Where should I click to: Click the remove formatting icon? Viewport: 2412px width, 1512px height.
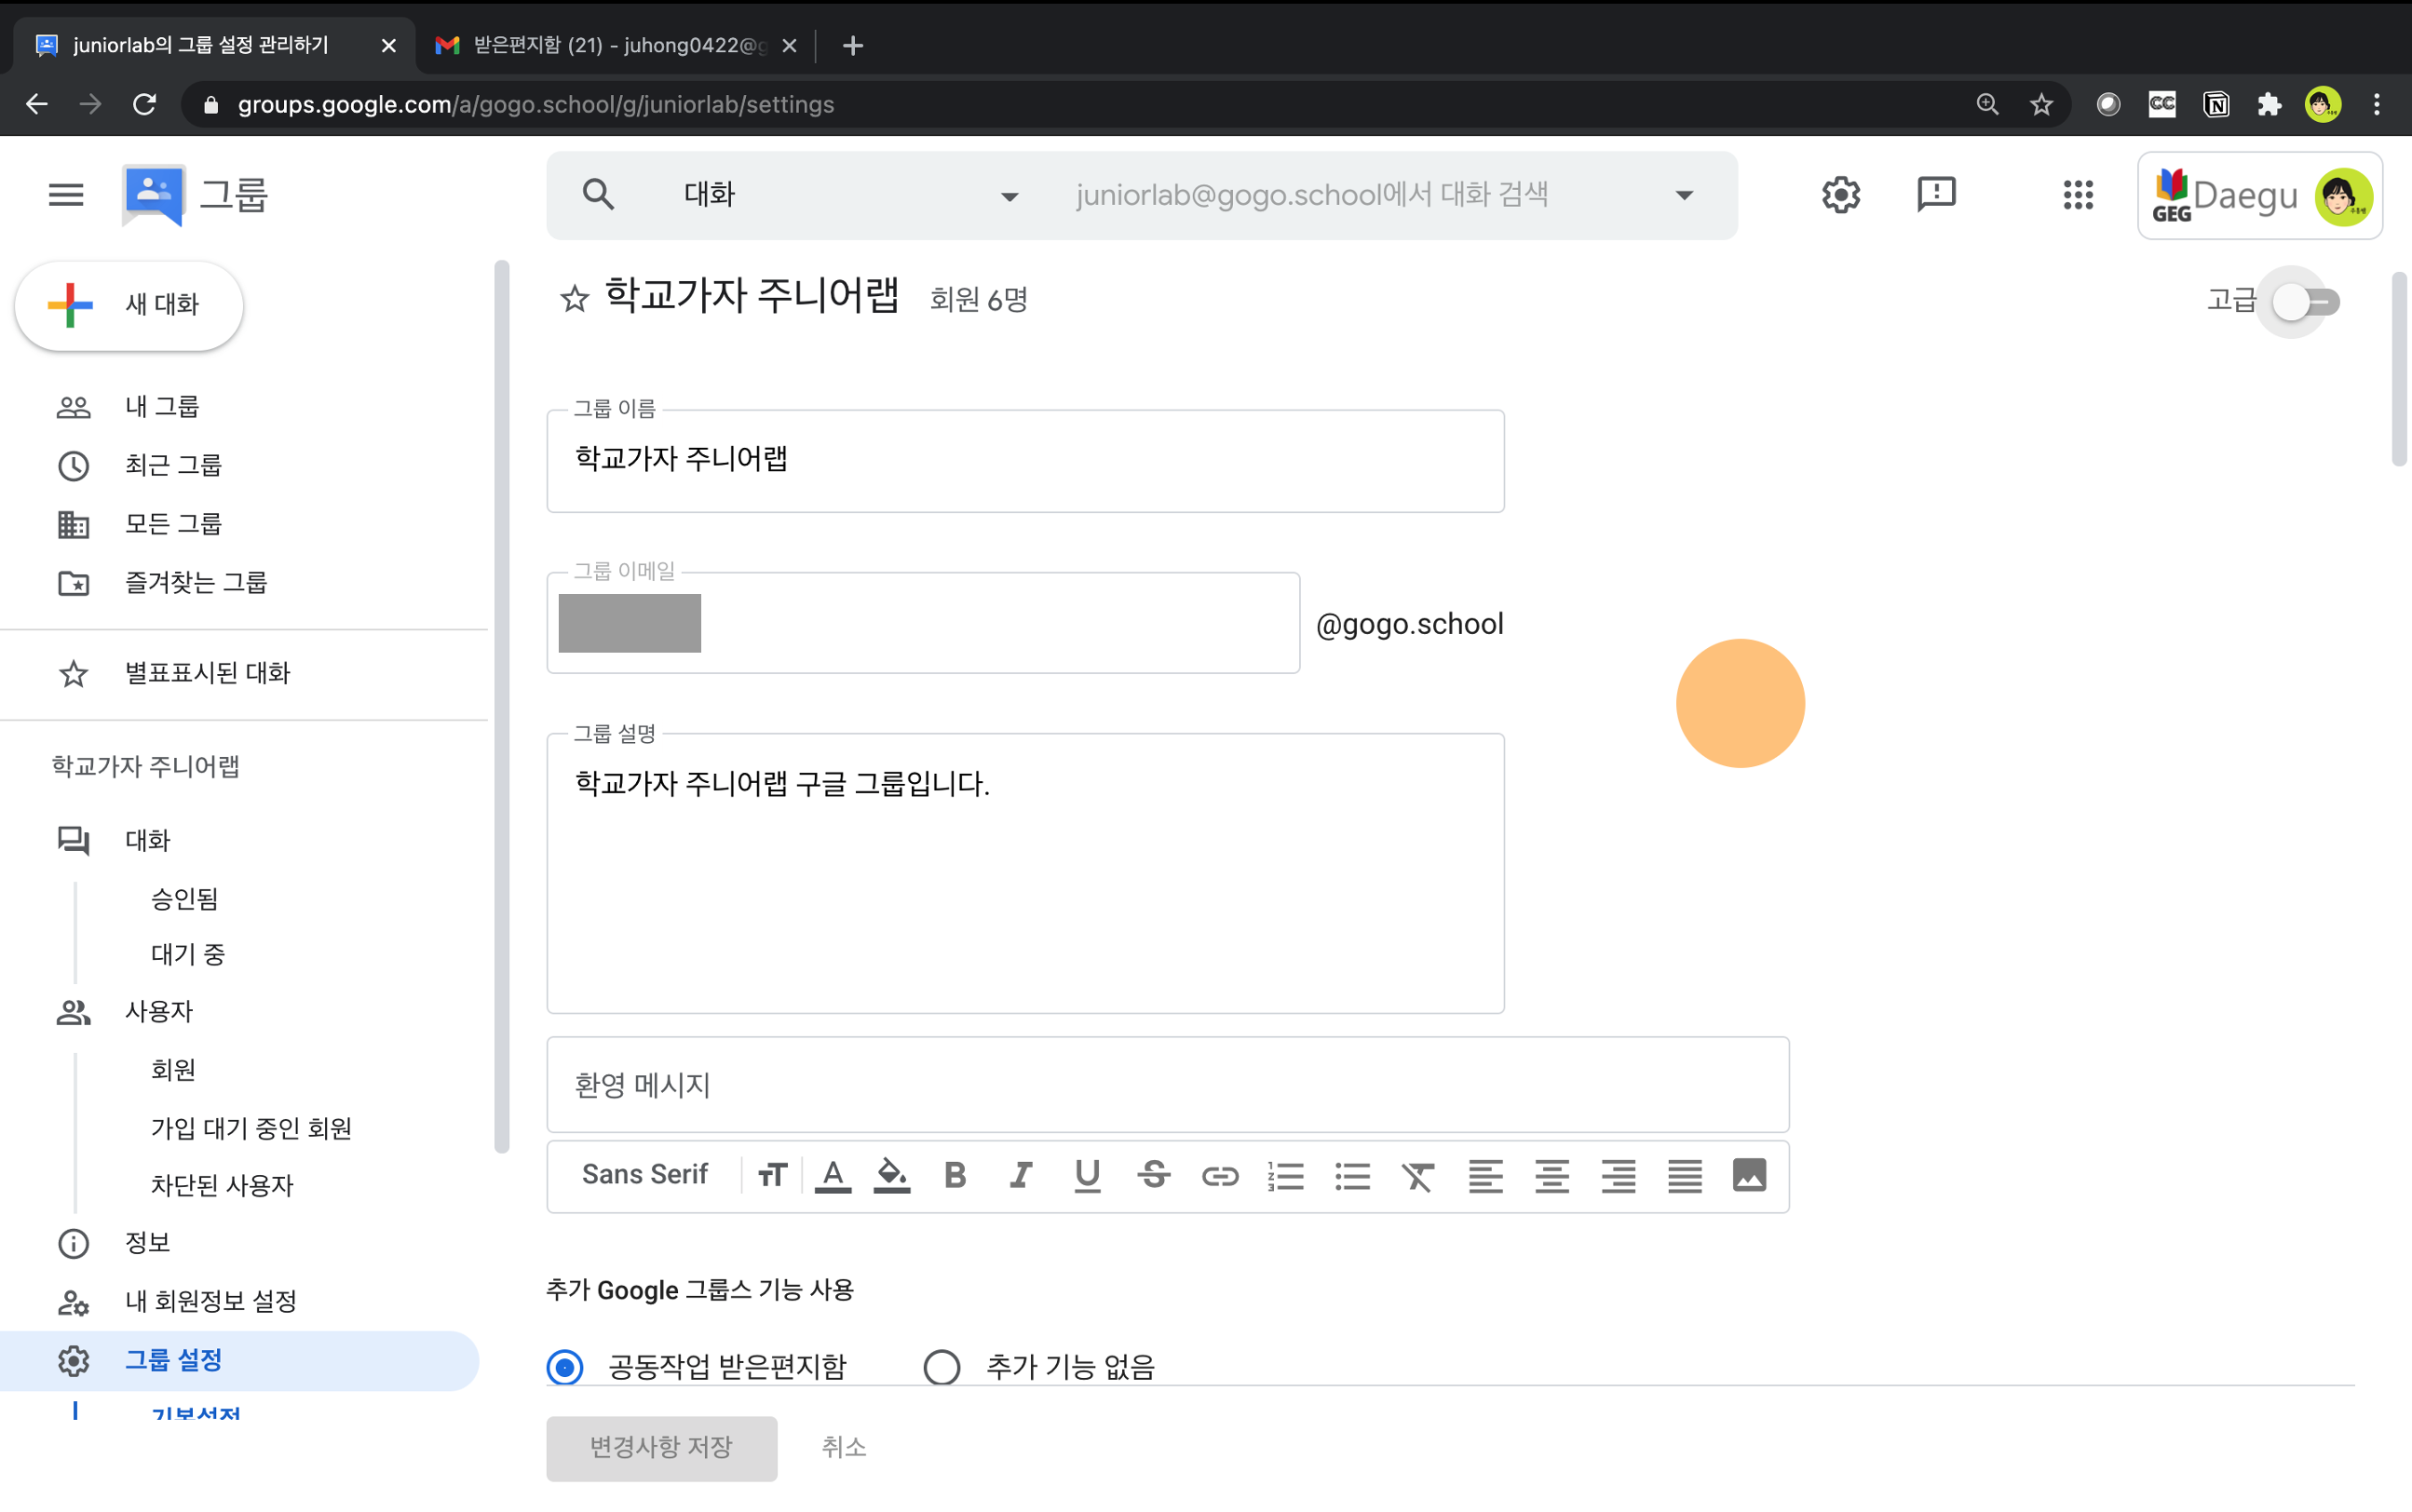(x=1418, y=1176)
